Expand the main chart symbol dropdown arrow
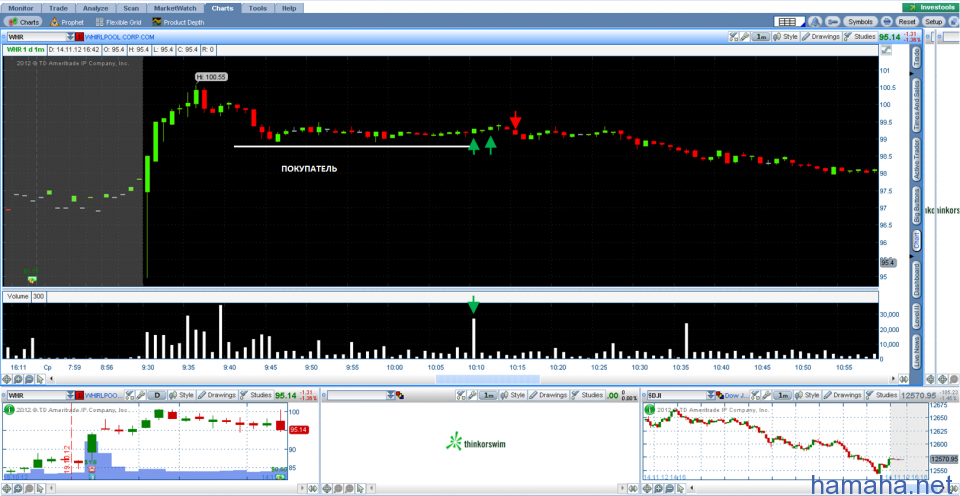This screenshot has width=960, height=496. tap(69, 37)
